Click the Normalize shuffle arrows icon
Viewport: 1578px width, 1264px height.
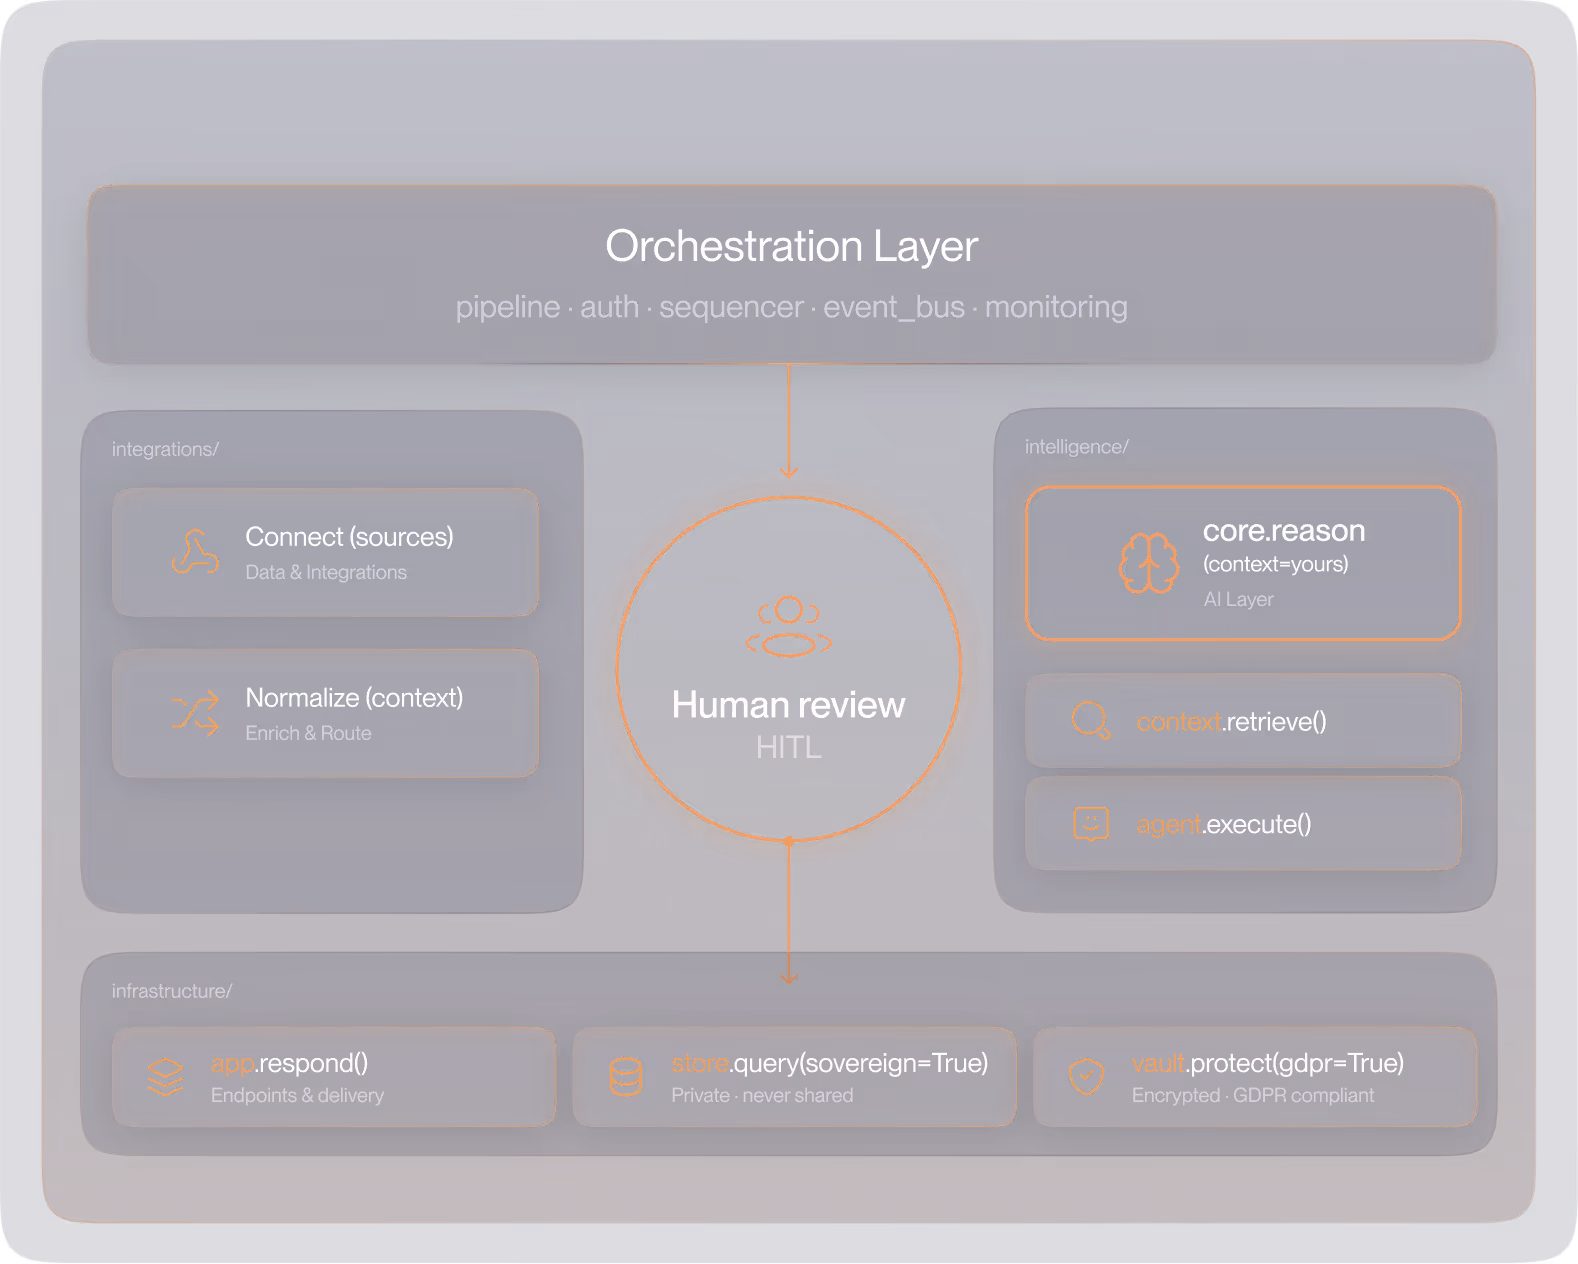[195, 713]
